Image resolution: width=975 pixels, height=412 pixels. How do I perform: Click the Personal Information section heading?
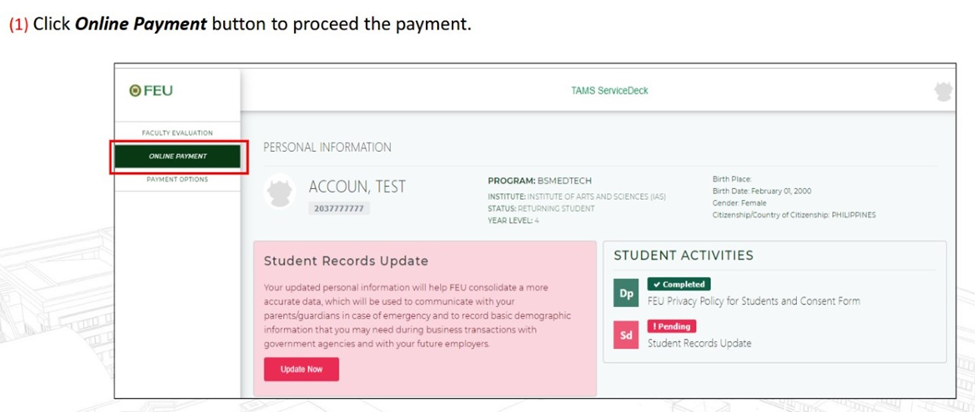328,147
